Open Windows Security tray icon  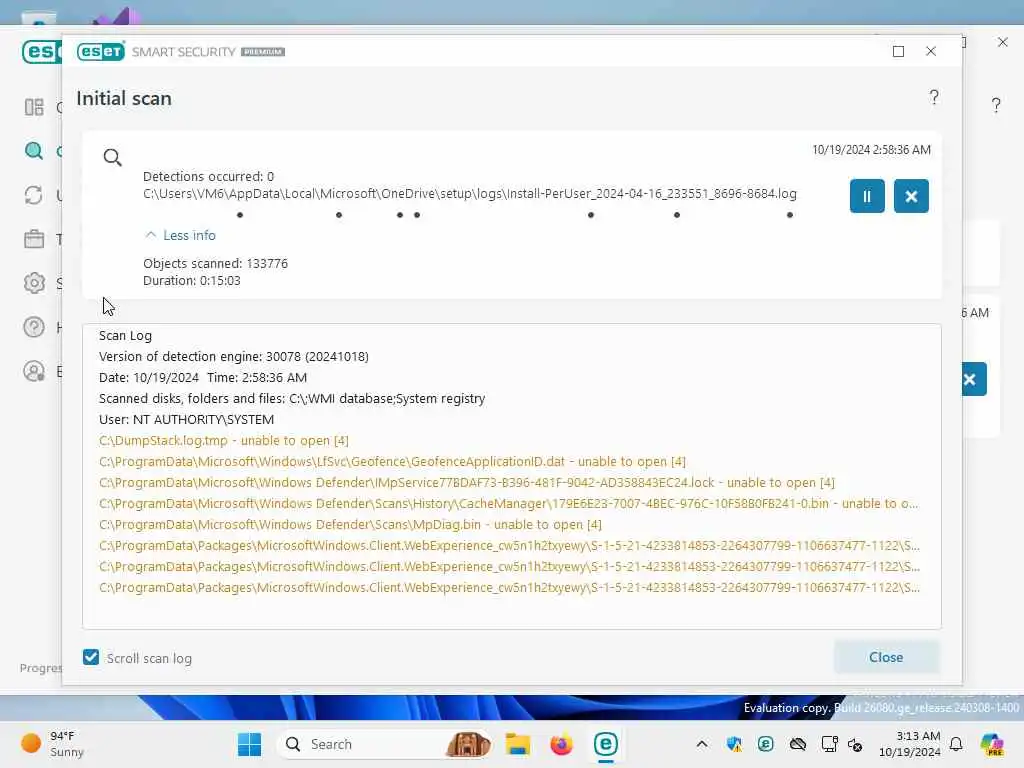pyautogui.click(x=734, y=744)
